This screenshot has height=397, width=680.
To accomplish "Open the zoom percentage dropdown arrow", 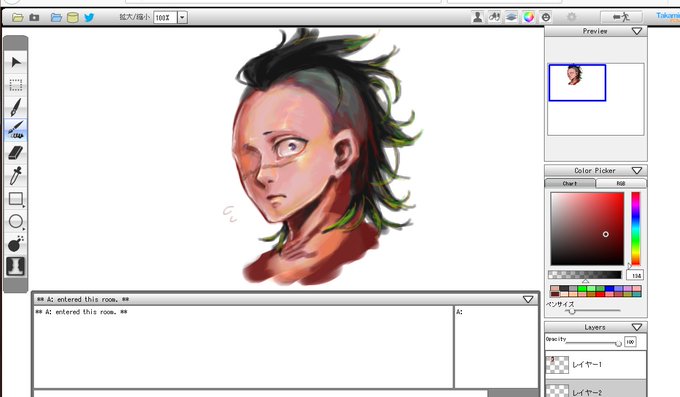I will [182, 17].
